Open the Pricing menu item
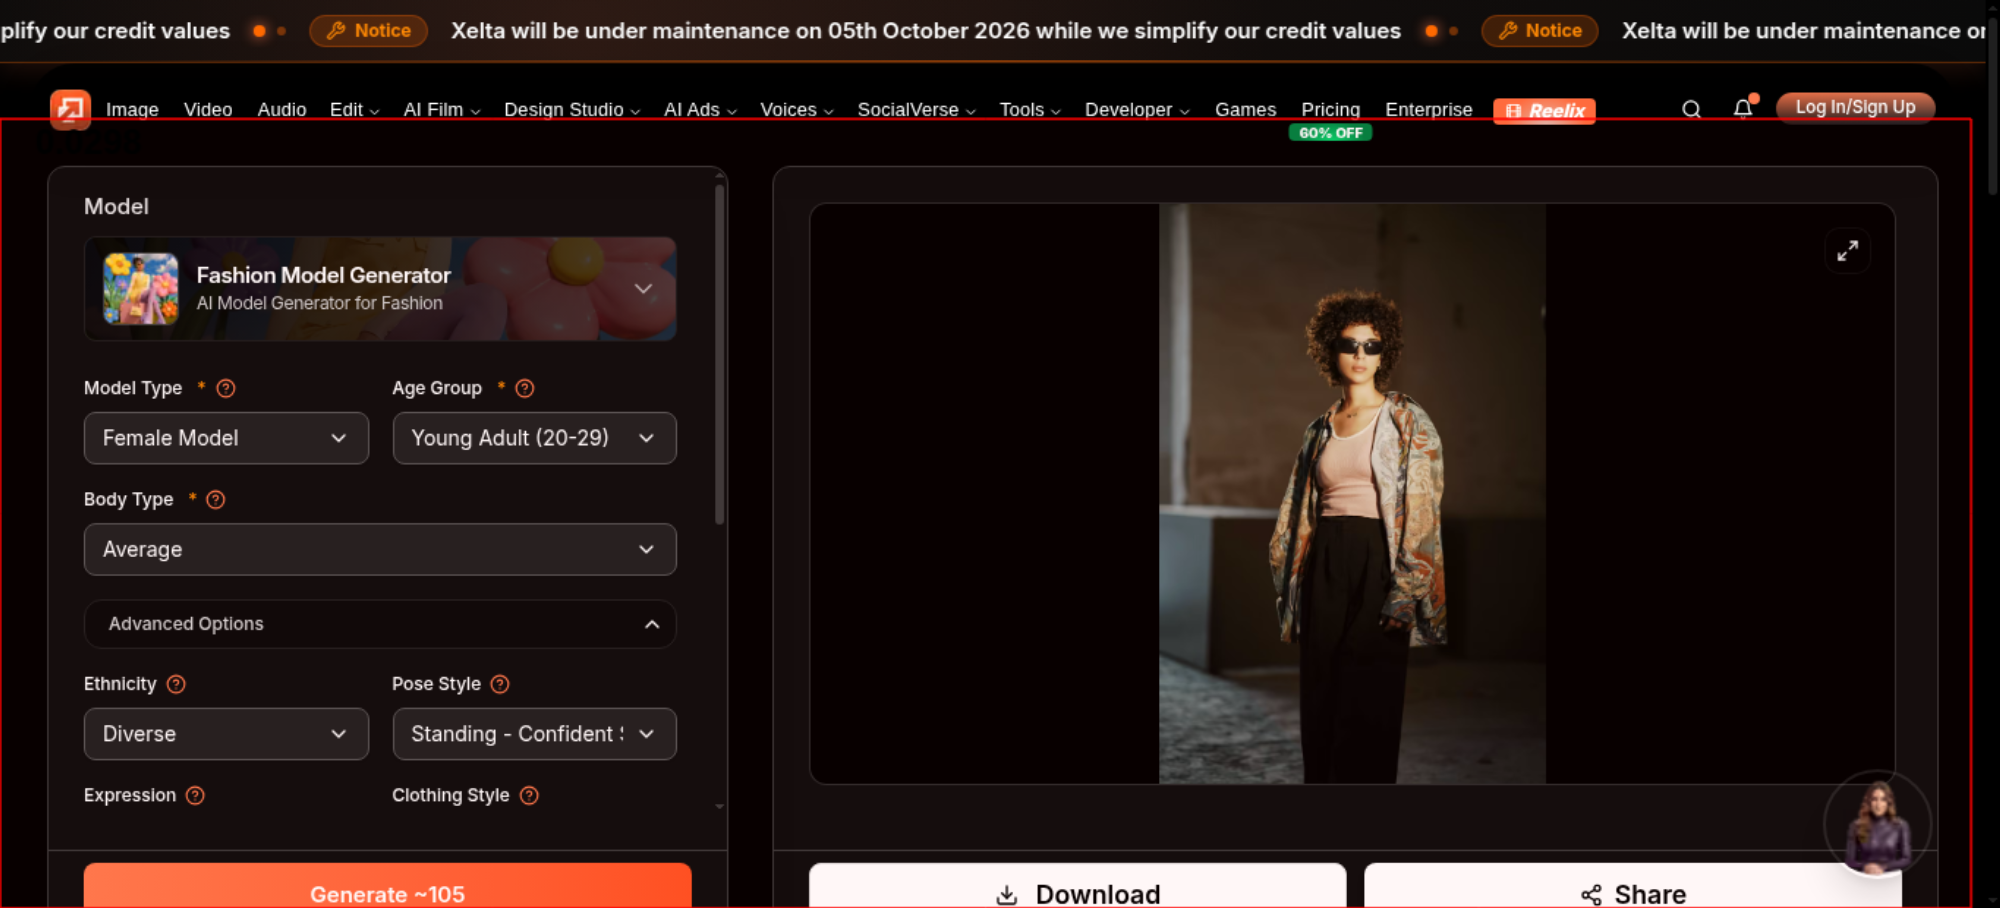Viewport: 2000px width, 908px height. pyautogui.click(x=1330, y=109)
